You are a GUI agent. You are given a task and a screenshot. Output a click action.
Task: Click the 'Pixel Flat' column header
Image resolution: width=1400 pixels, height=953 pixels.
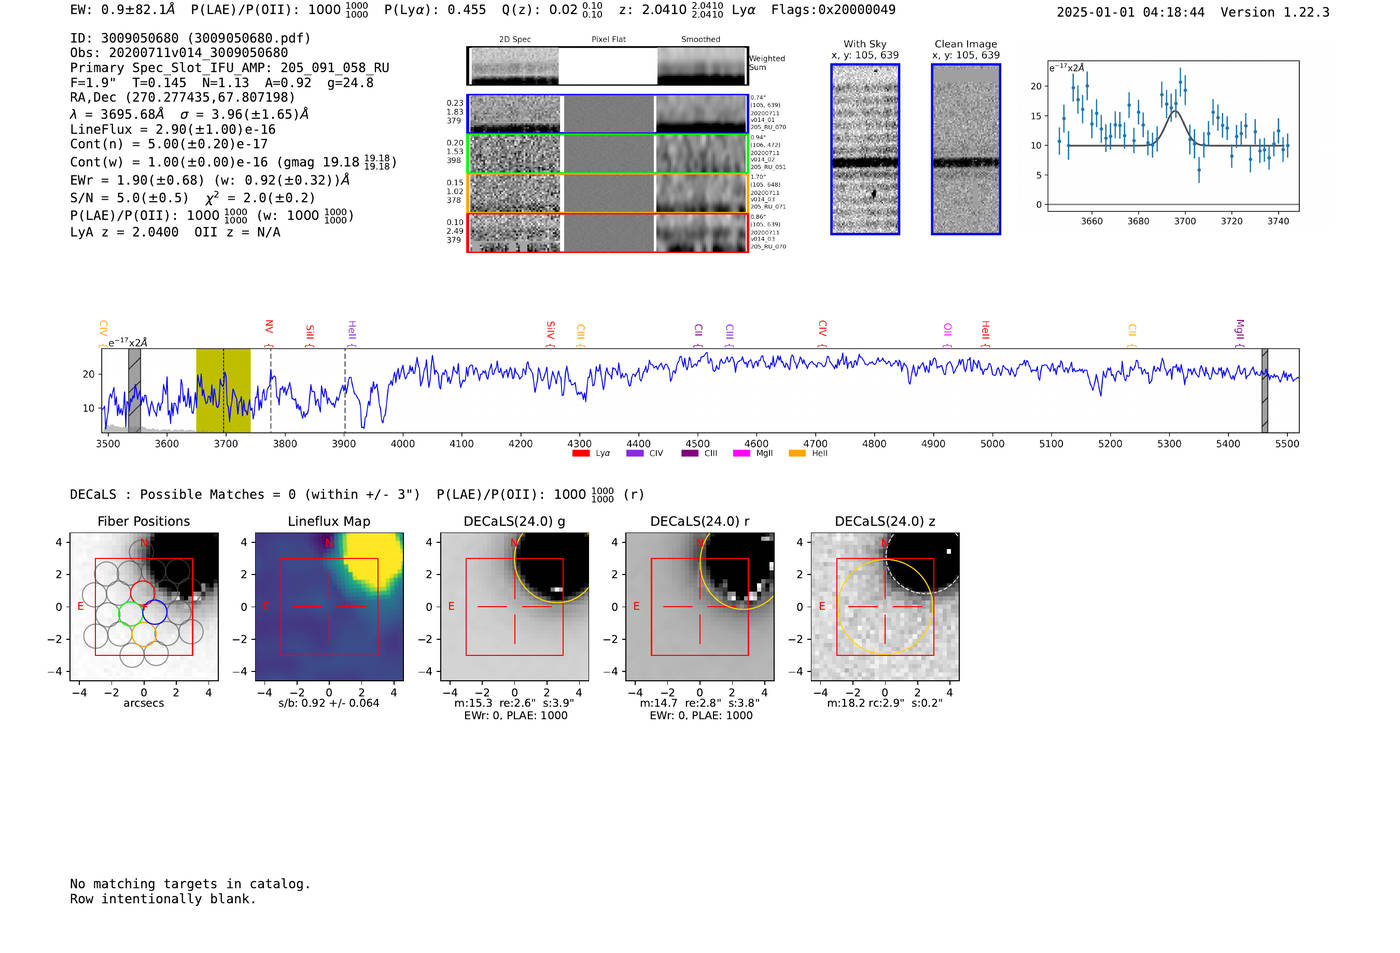pyautogui.click(x=608, y=39)
